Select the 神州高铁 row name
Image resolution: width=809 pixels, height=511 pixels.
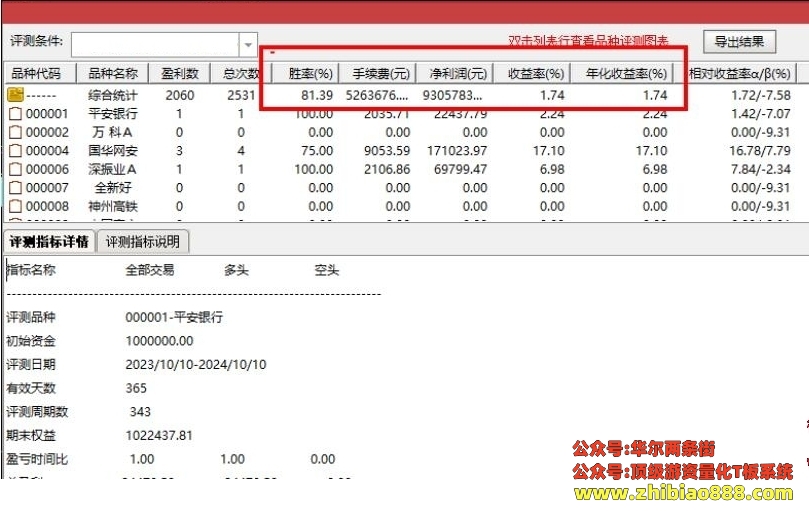pos(112,206)
